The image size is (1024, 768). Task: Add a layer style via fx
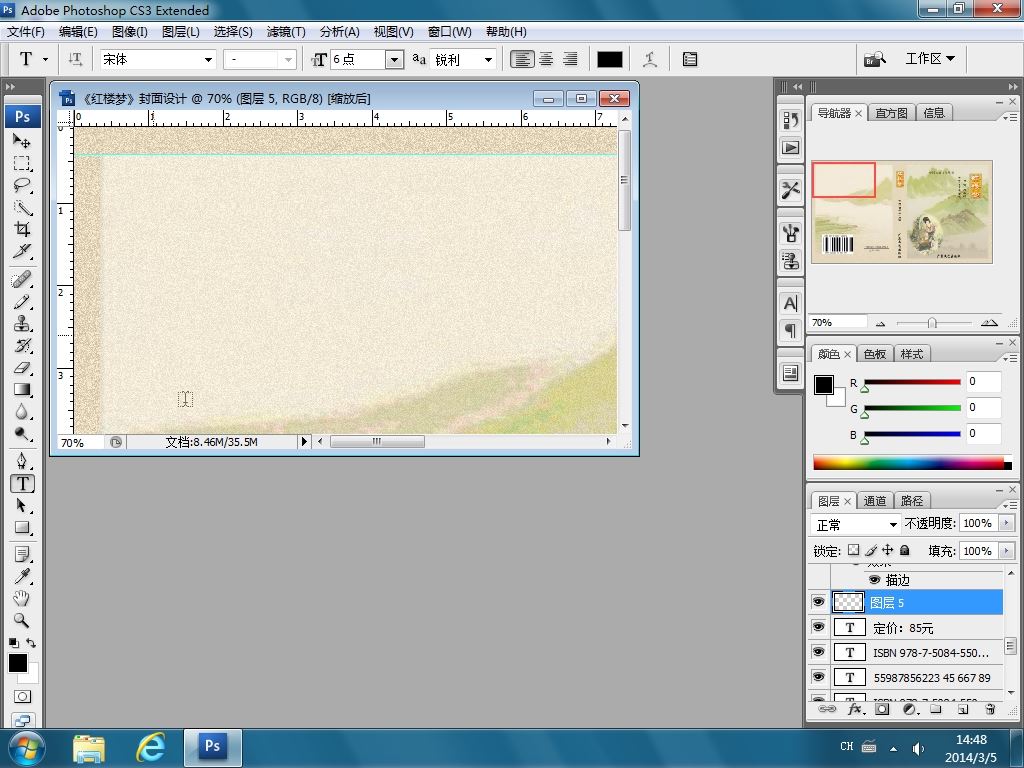pos(856,709)
